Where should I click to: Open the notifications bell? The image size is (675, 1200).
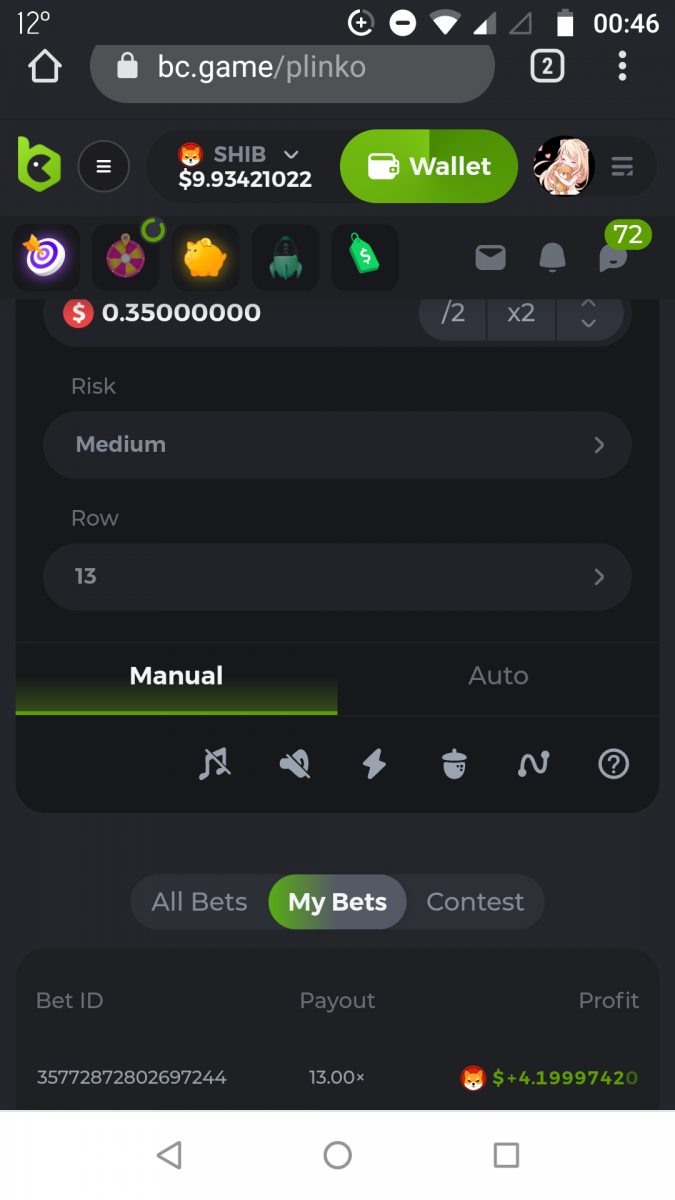[552, 258]
